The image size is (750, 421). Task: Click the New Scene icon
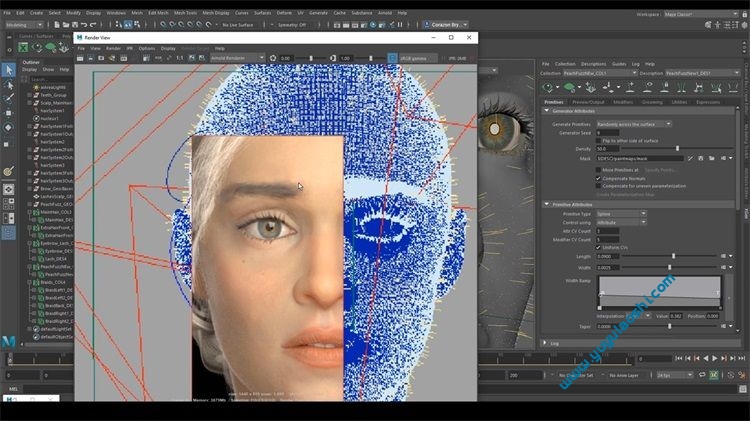(x=57, y=24)
